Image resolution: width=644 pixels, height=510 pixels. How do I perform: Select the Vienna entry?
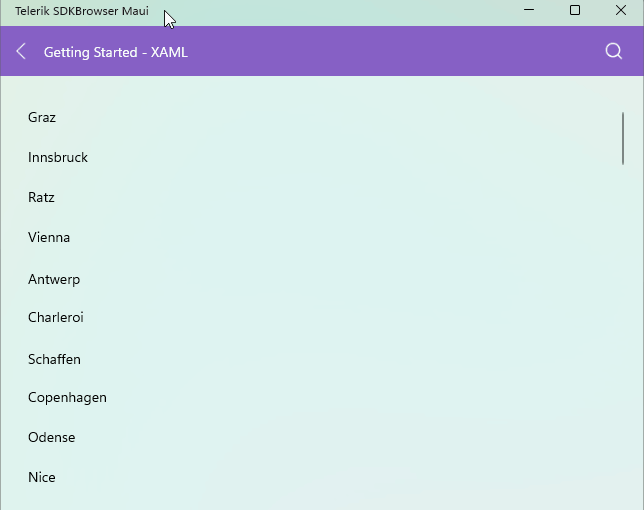49,237
